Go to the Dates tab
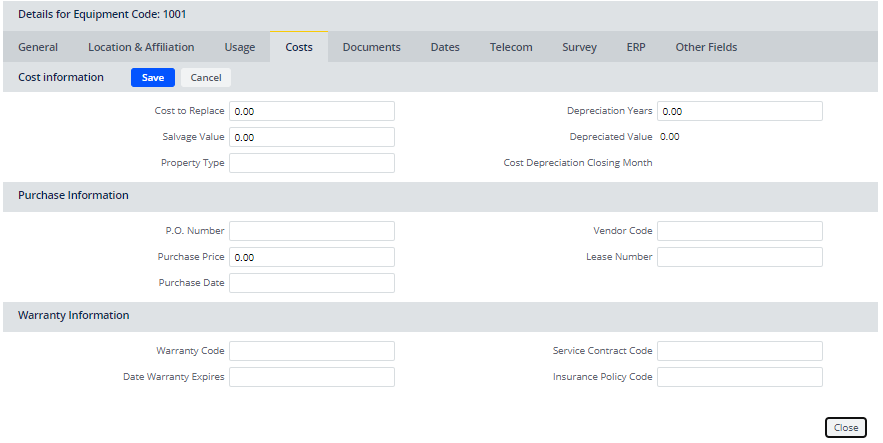883x443 pixels. (x=445, y=47)
